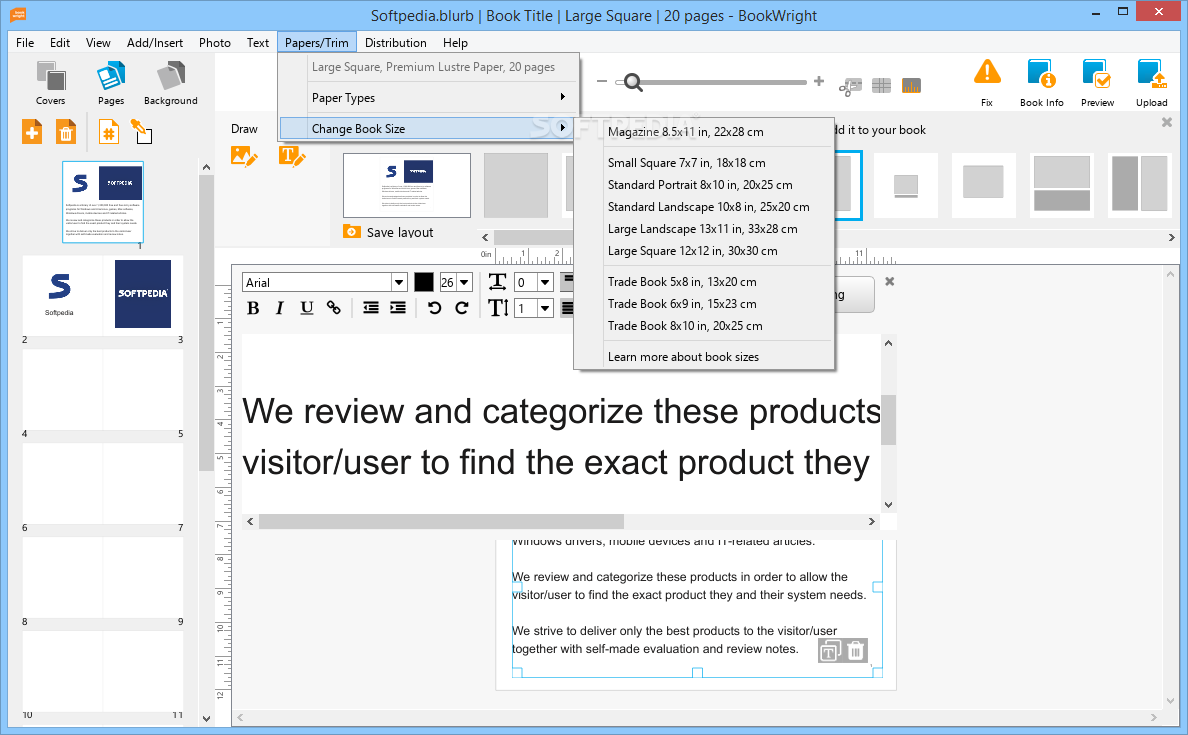
Task: Open the Photo menu
Action: pyautogui.click(x=214, y=42)
